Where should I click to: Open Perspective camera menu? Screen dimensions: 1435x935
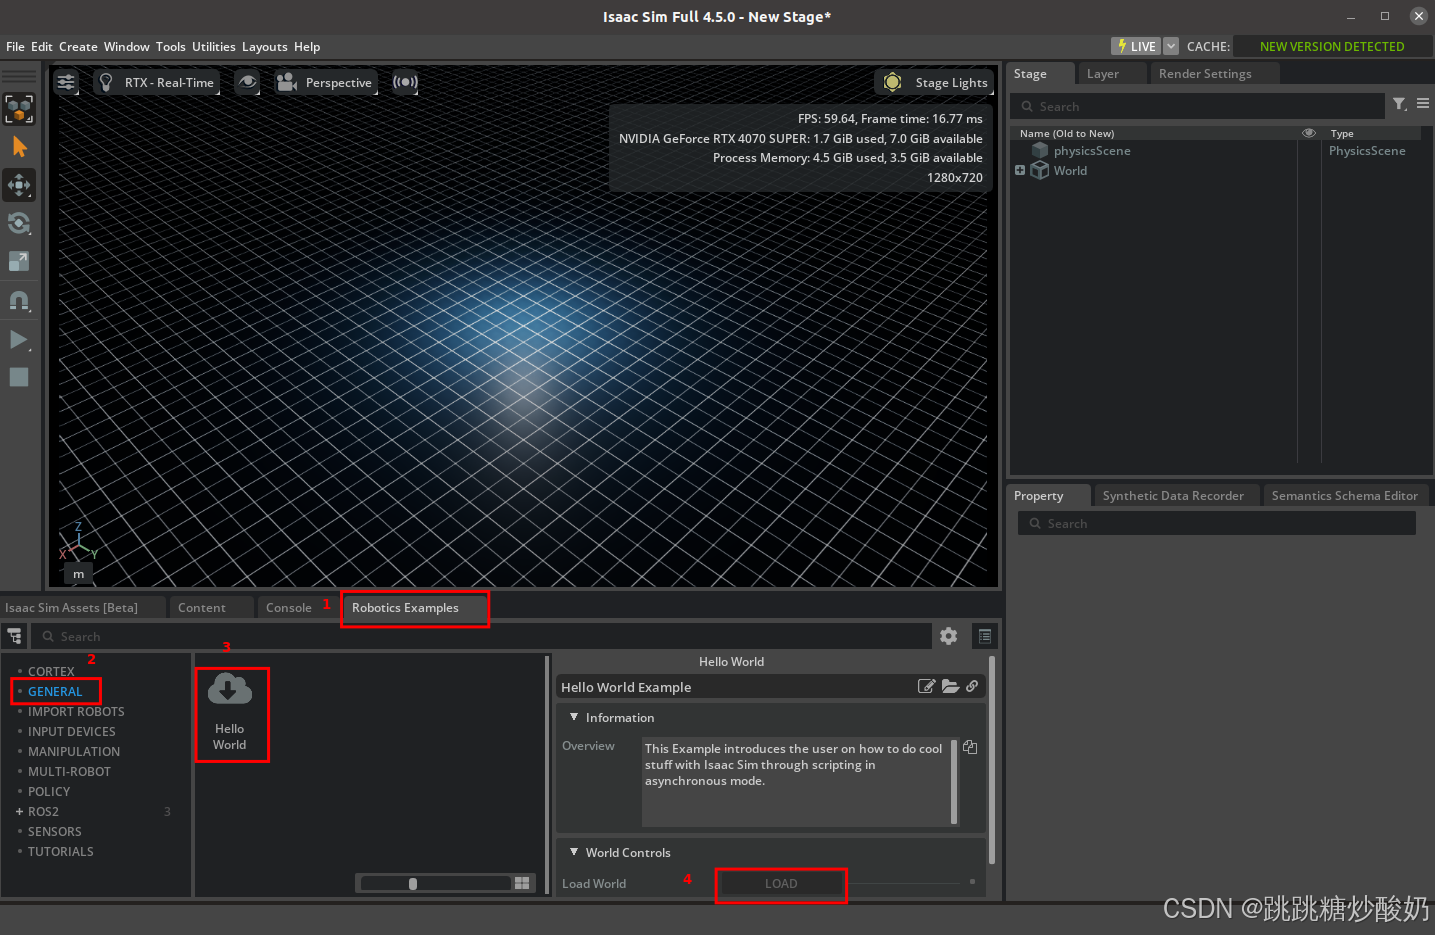tap(324, 82)
